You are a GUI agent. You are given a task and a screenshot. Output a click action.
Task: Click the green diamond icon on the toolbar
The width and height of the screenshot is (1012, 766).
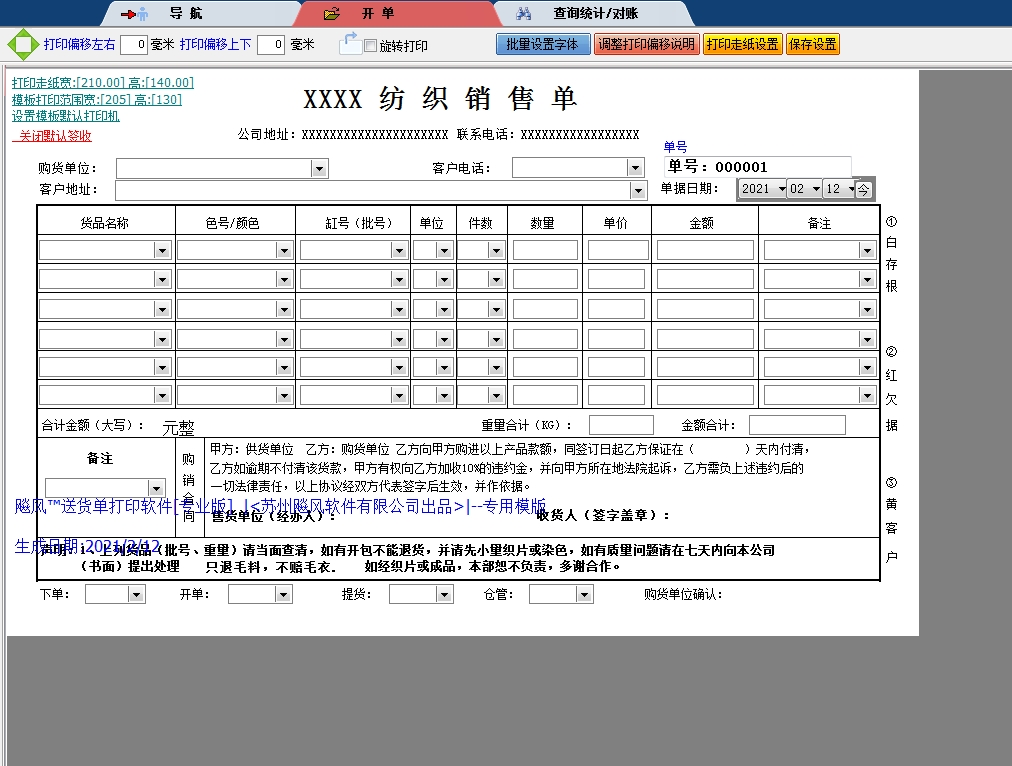22,44
